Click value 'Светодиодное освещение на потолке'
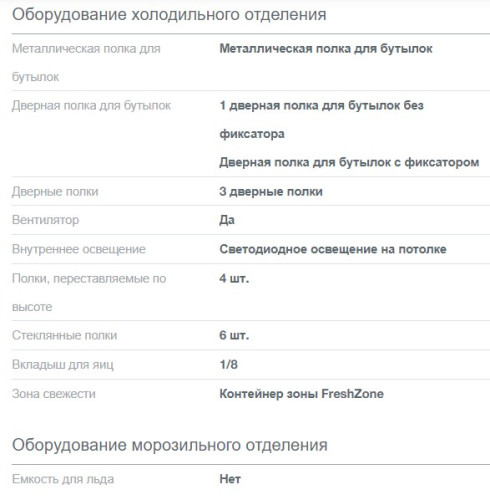This screenshot has height=500, width=490. pos(333,249)
